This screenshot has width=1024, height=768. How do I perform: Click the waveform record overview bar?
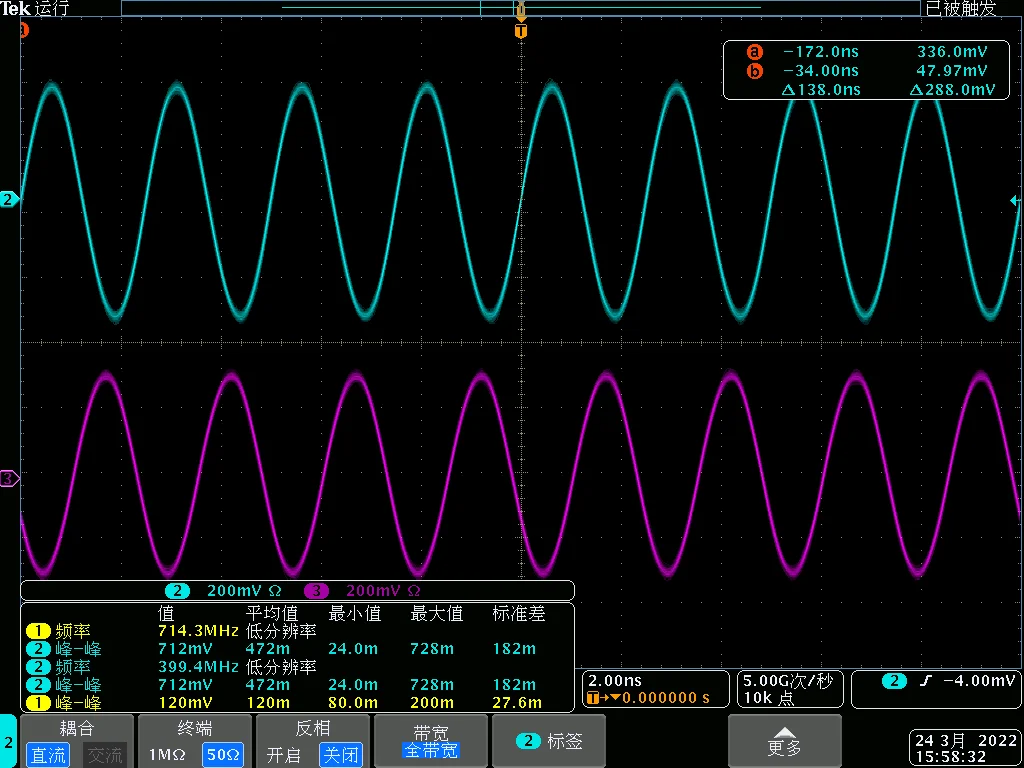pyautogui.click(x=520, y=8)
